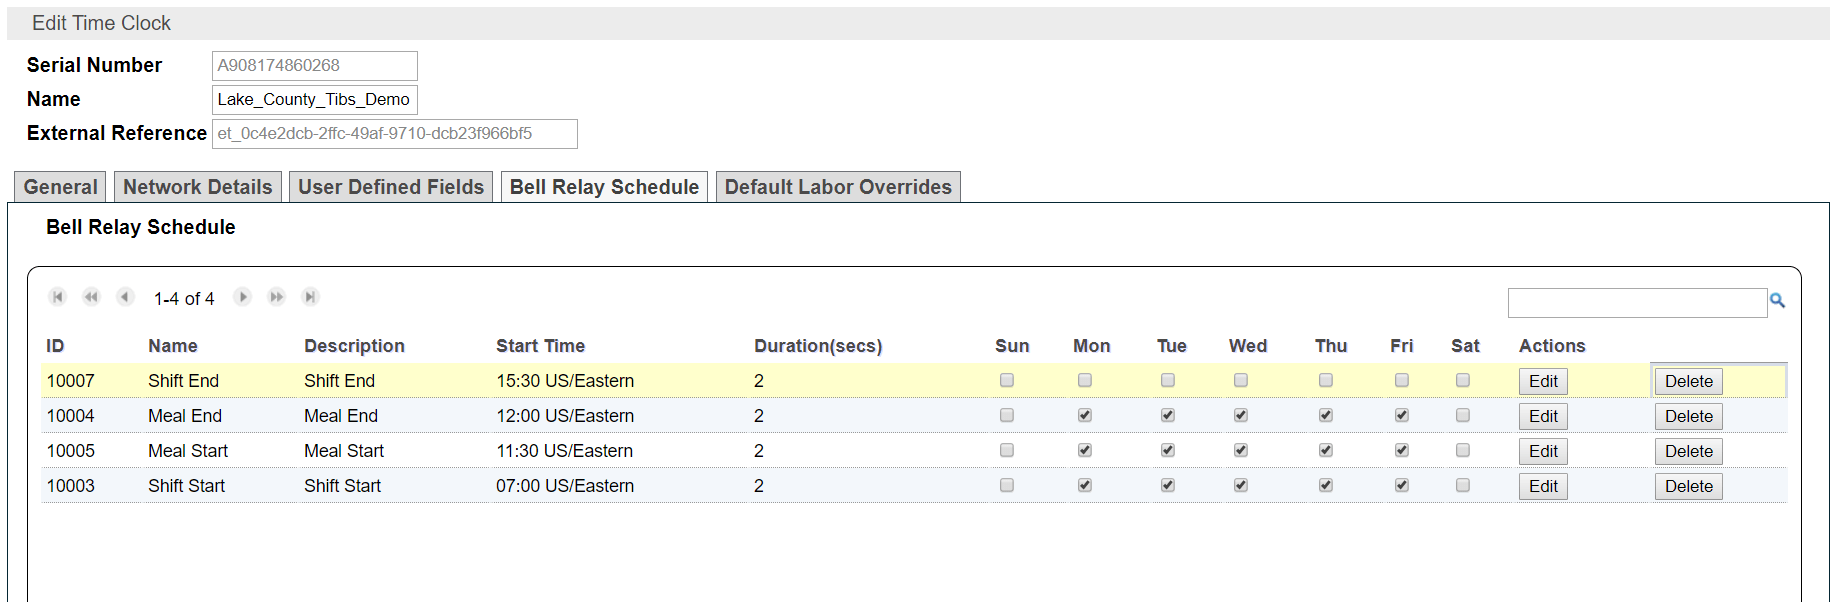The height and width of the screenshot is (602, 1846).
Task: Open the User Defined Fields tab
Action: [391, 187]
